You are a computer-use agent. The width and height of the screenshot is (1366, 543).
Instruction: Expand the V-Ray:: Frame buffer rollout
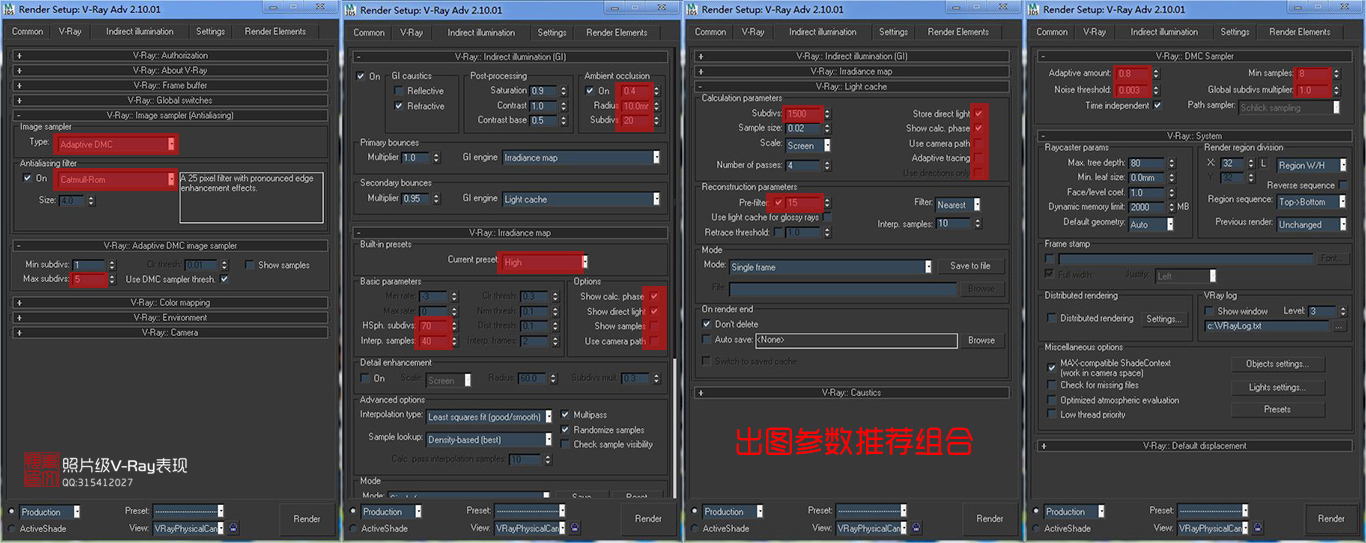(170, 86)
